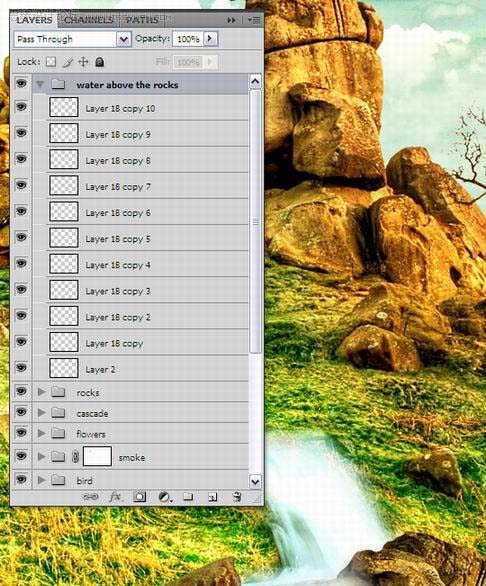Open the Layers panel options menu
486x586 pixels.
254,20
